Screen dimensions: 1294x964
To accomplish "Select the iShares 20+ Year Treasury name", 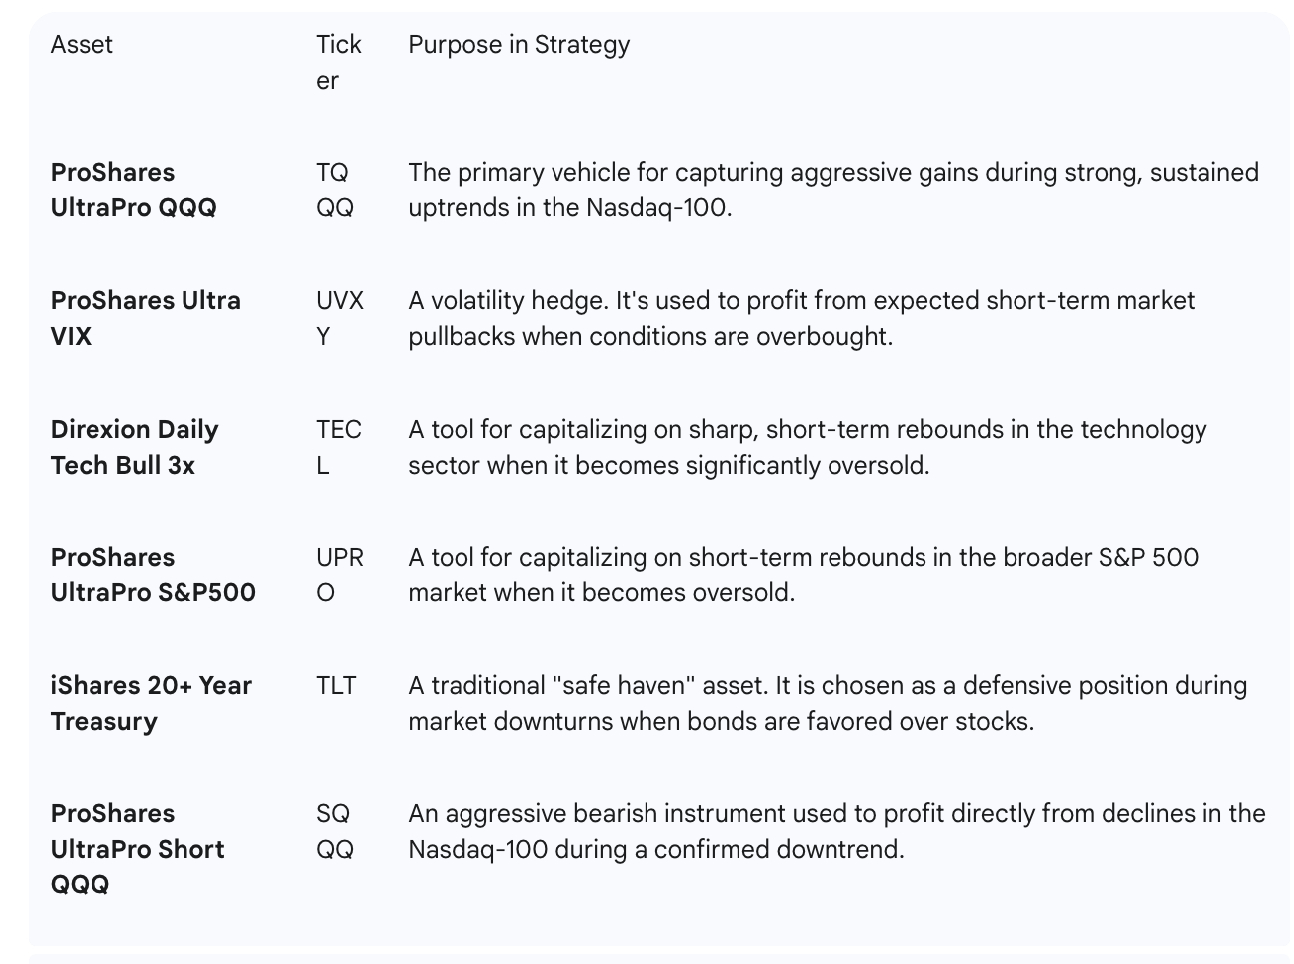I will (x=151, y=703).
